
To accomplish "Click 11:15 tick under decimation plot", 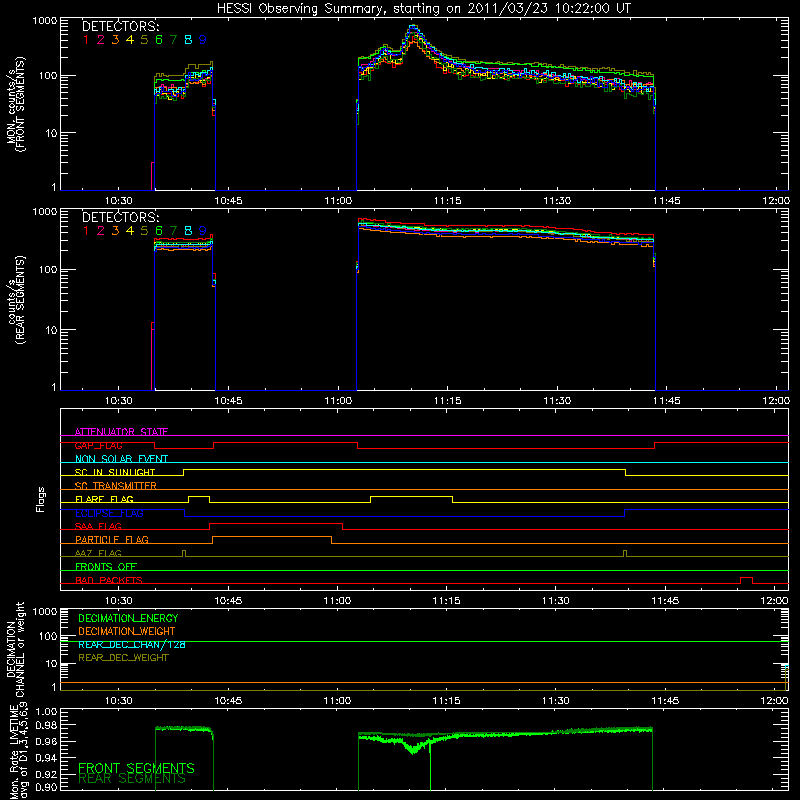I will pos(446,701).
